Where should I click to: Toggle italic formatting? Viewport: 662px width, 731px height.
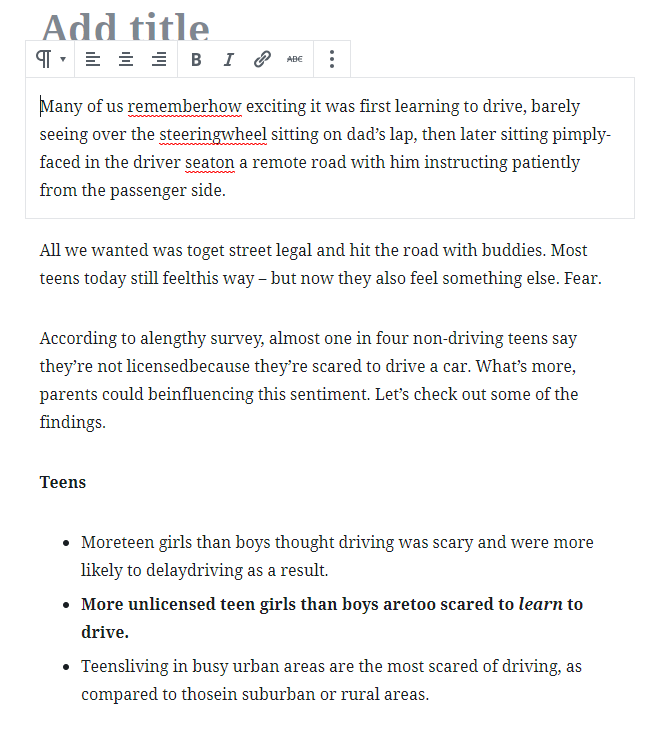pyautogui.click(x=228, y=59)
